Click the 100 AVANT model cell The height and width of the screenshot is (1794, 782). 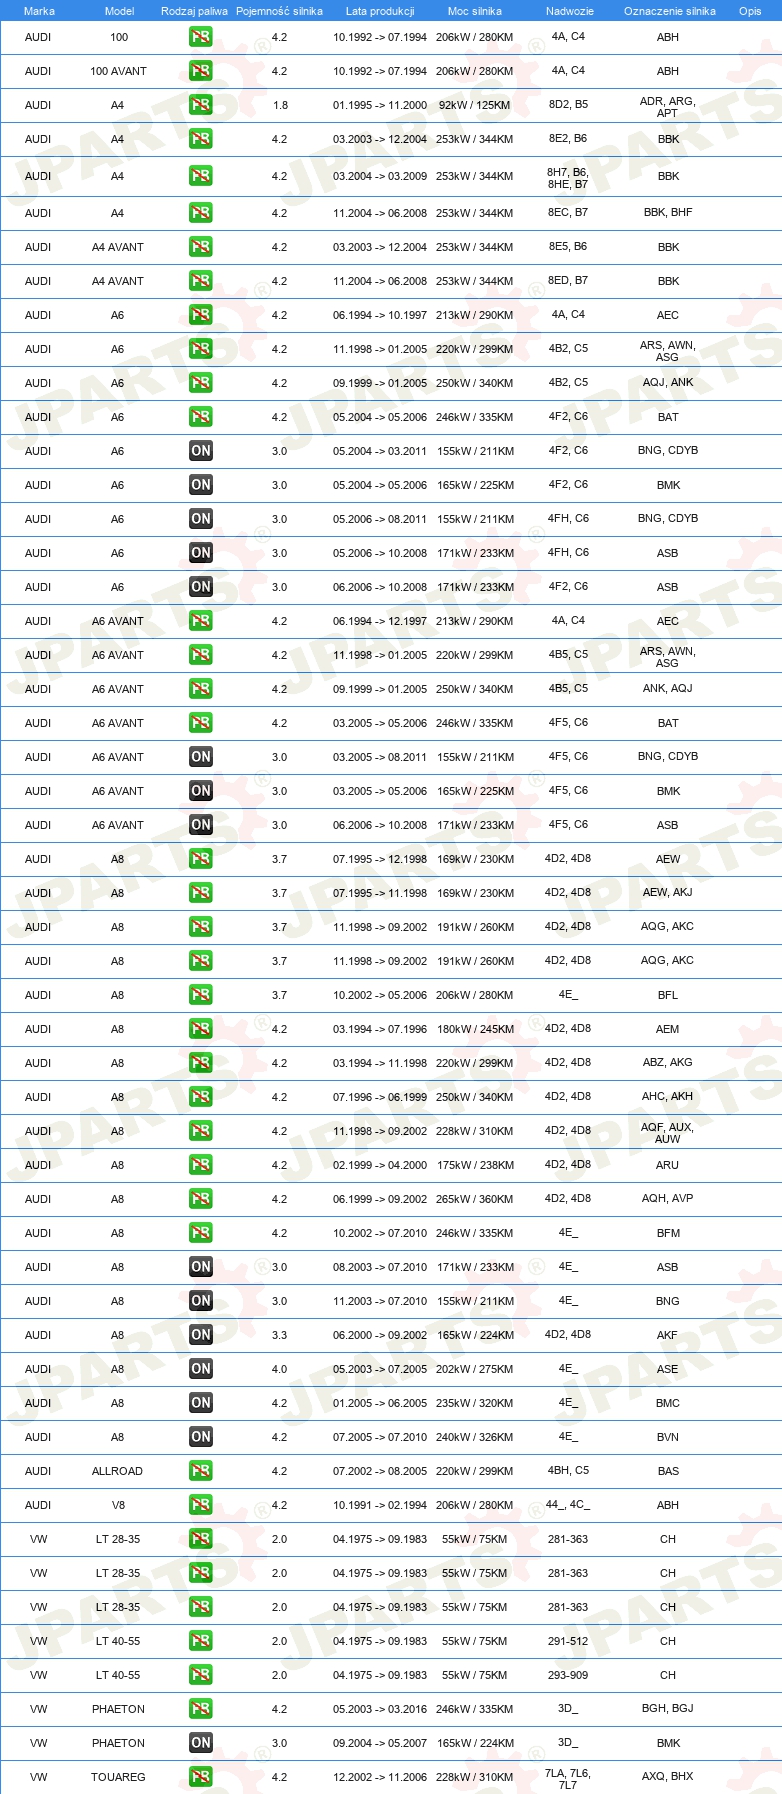coord(118,71)
